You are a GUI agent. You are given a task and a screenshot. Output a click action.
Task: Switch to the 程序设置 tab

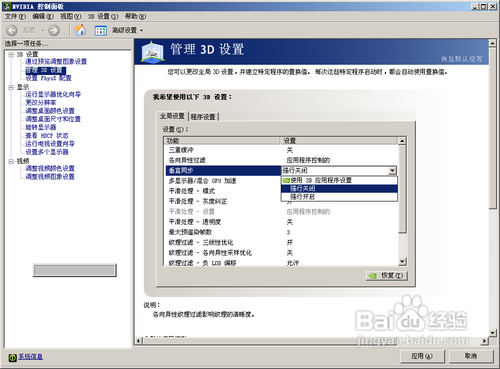[203, 117]
